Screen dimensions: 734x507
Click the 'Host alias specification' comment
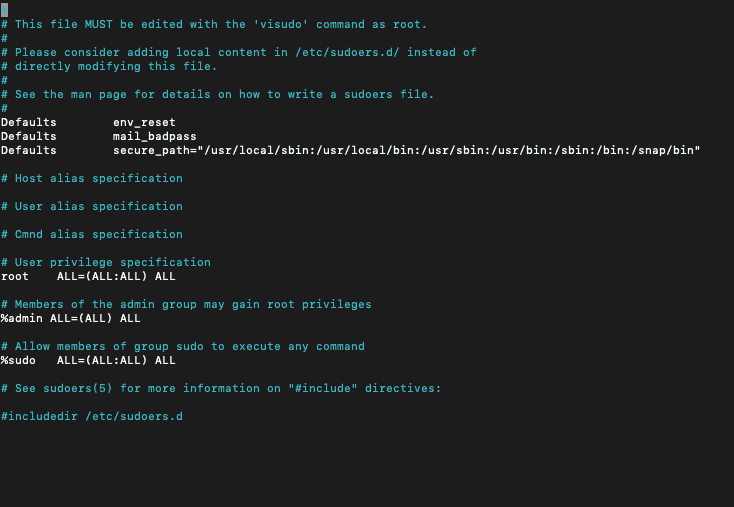coord(98,178)
